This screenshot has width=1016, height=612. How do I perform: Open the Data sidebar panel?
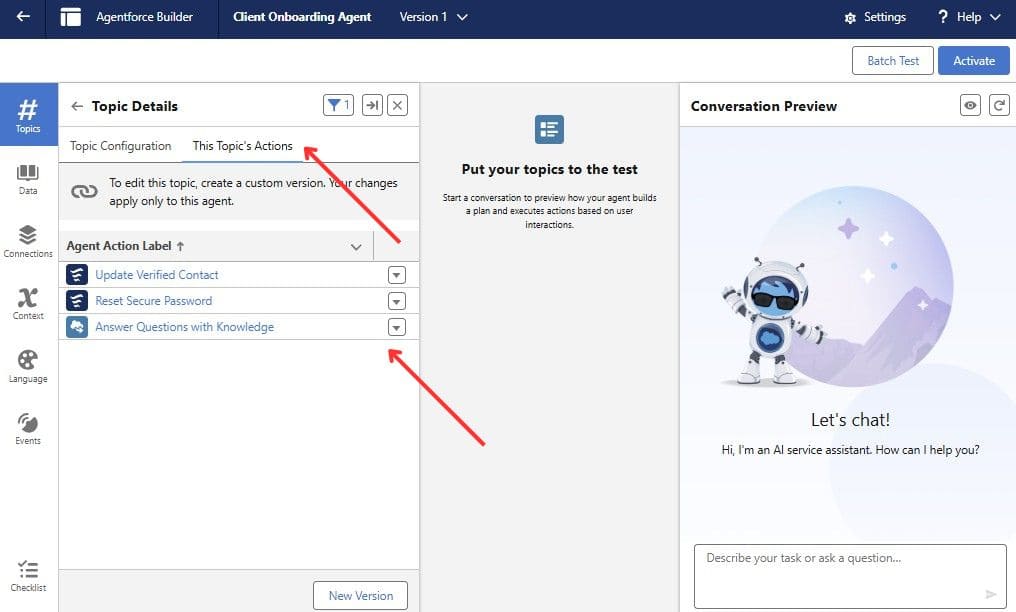click(x=28, y=179)
